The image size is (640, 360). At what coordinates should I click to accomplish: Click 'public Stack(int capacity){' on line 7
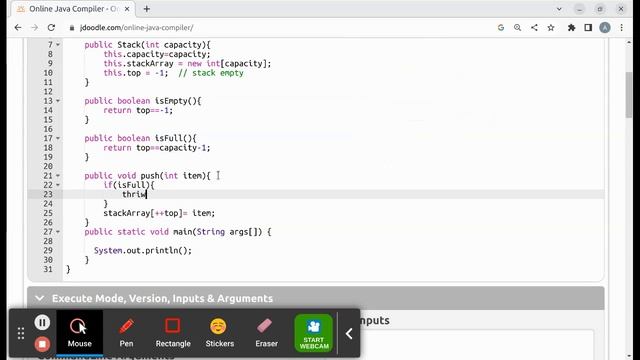(147, 45)
